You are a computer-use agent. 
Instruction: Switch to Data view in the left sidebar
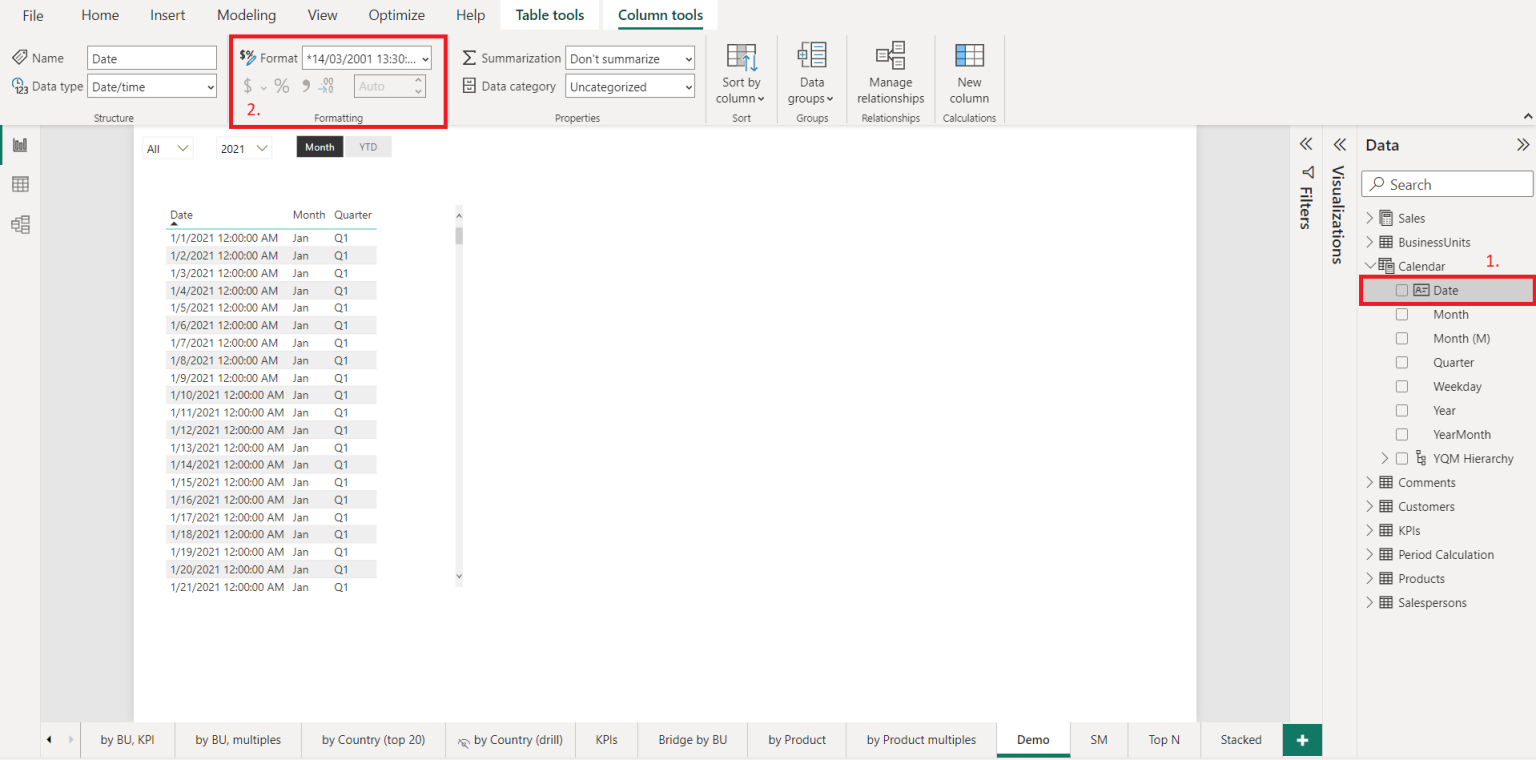(x=20, y=184)
